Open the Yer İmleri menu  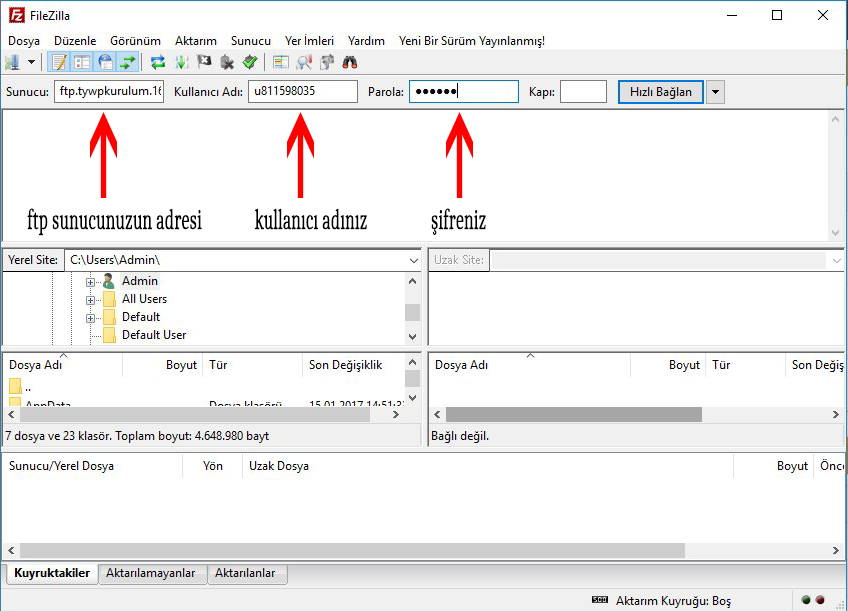(x=309, y=41)
